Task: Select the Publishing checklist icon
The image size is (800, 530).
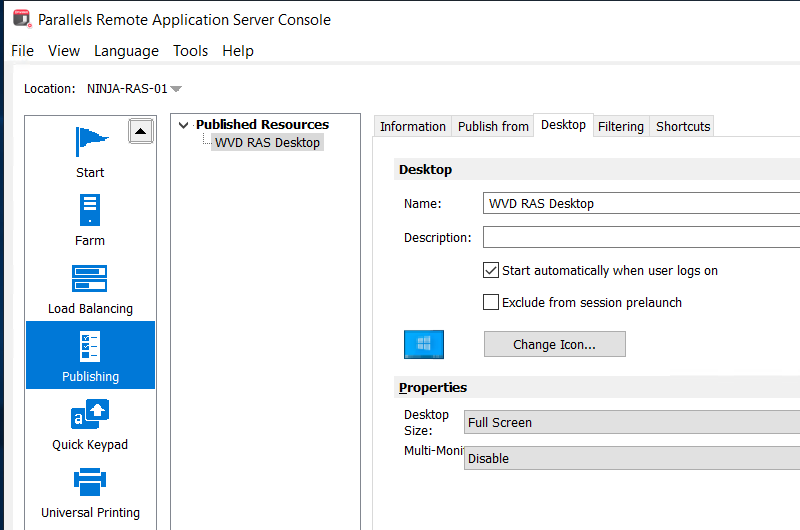Action: tap(90, 346)
